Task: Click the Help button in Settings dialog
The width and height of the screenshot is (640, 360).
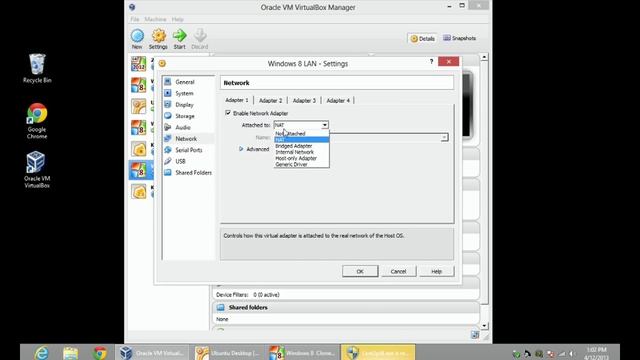Action: point(437,271)
